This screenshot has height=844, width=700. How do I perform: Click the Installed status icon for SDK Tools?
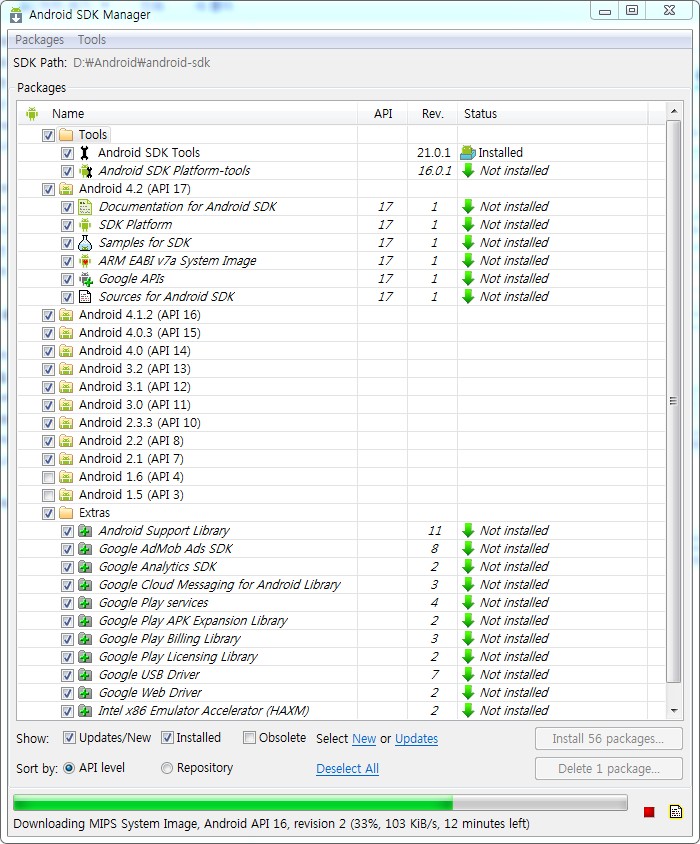[x=468, y=153]
